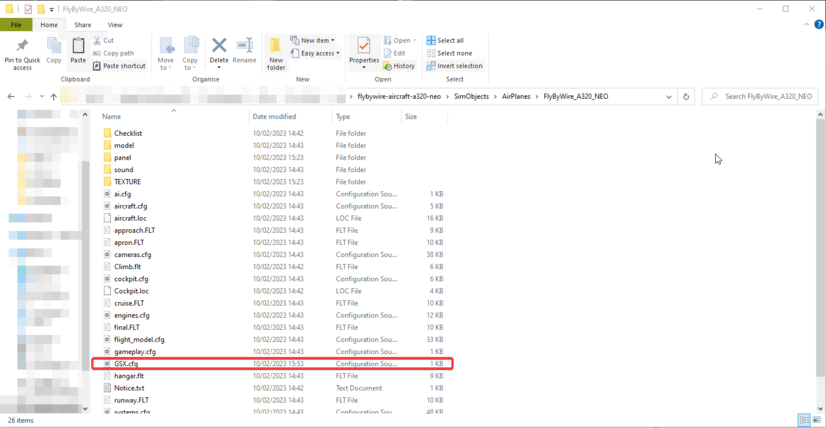Expand the Easy access dropdown
This screenshot has height=428, width=826.
click(x=315, y=53)
